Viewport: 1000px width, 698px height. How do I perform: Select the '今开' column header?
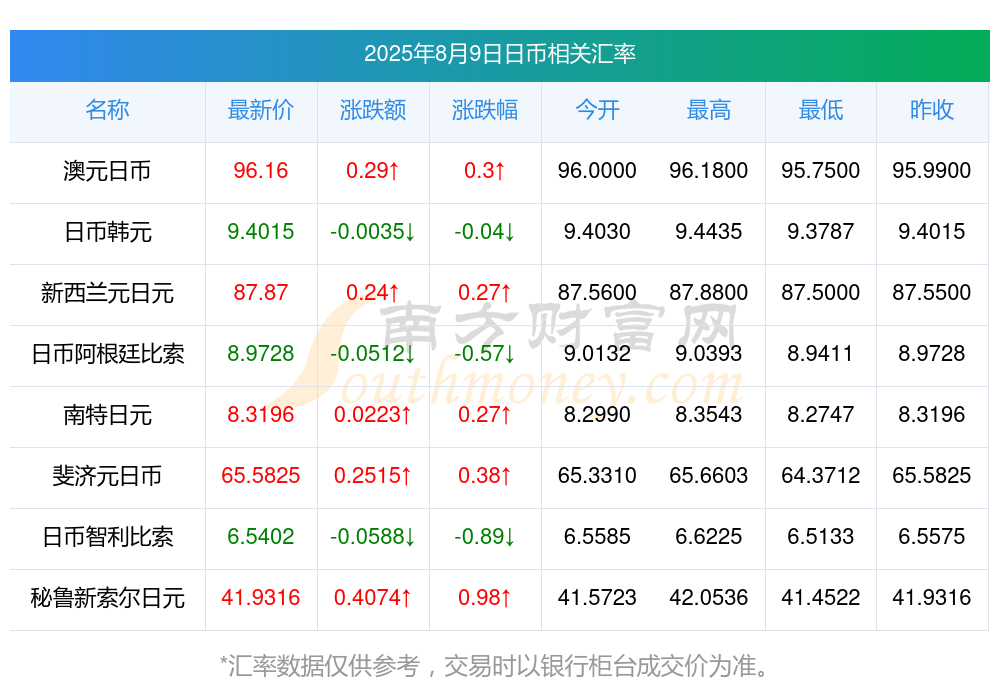coord(597,110)
